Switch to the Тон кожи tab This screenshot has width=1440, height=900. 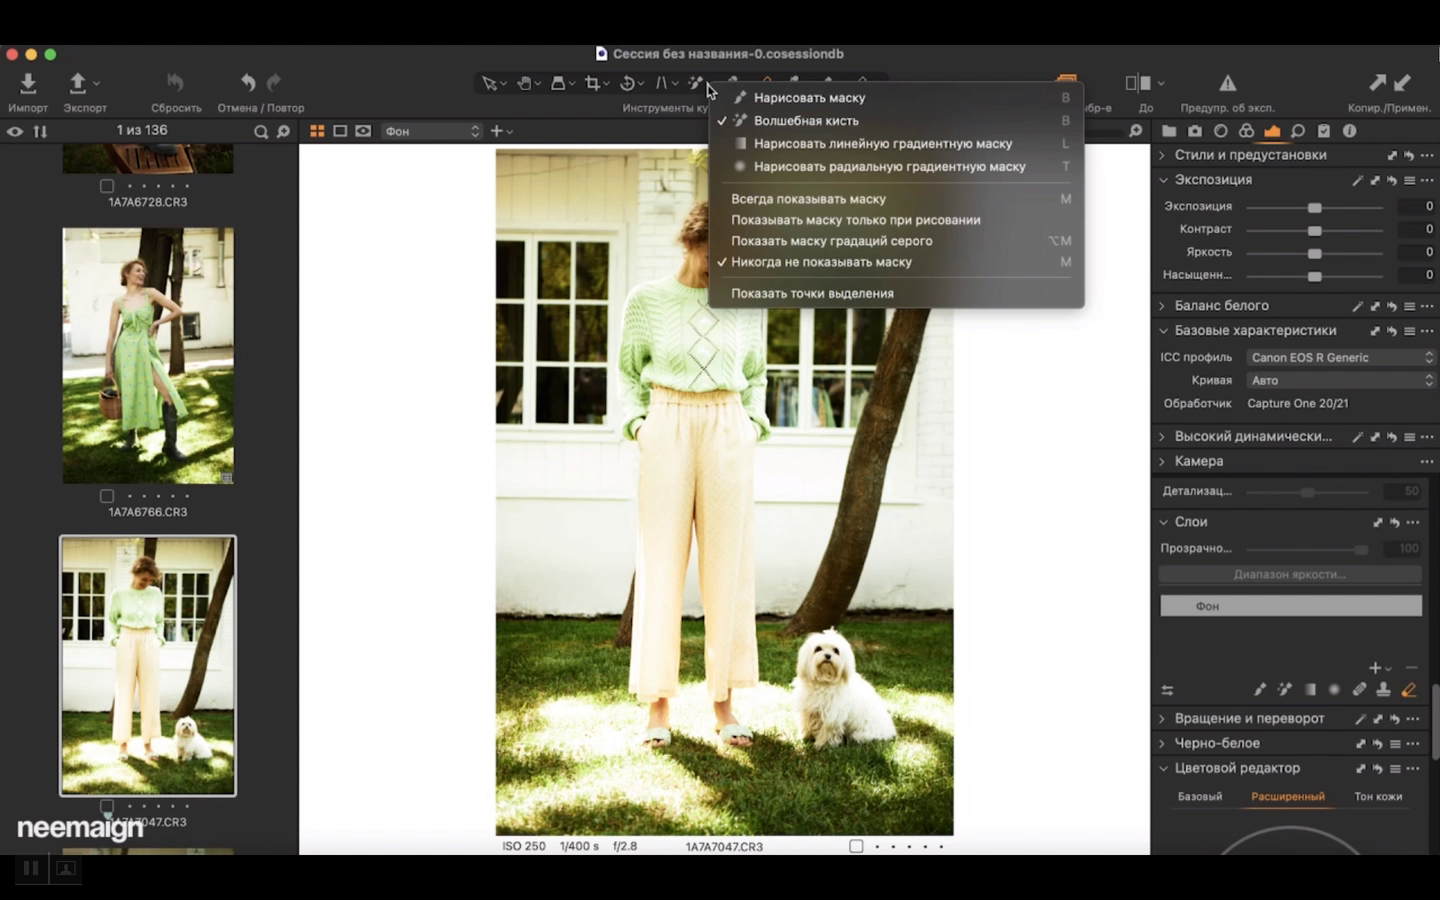point(1377,797)
